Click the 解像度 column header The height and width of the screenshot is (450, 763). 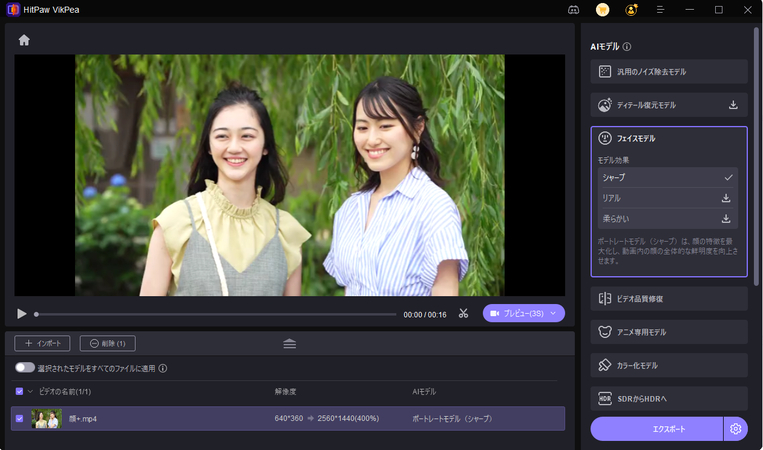286,392
